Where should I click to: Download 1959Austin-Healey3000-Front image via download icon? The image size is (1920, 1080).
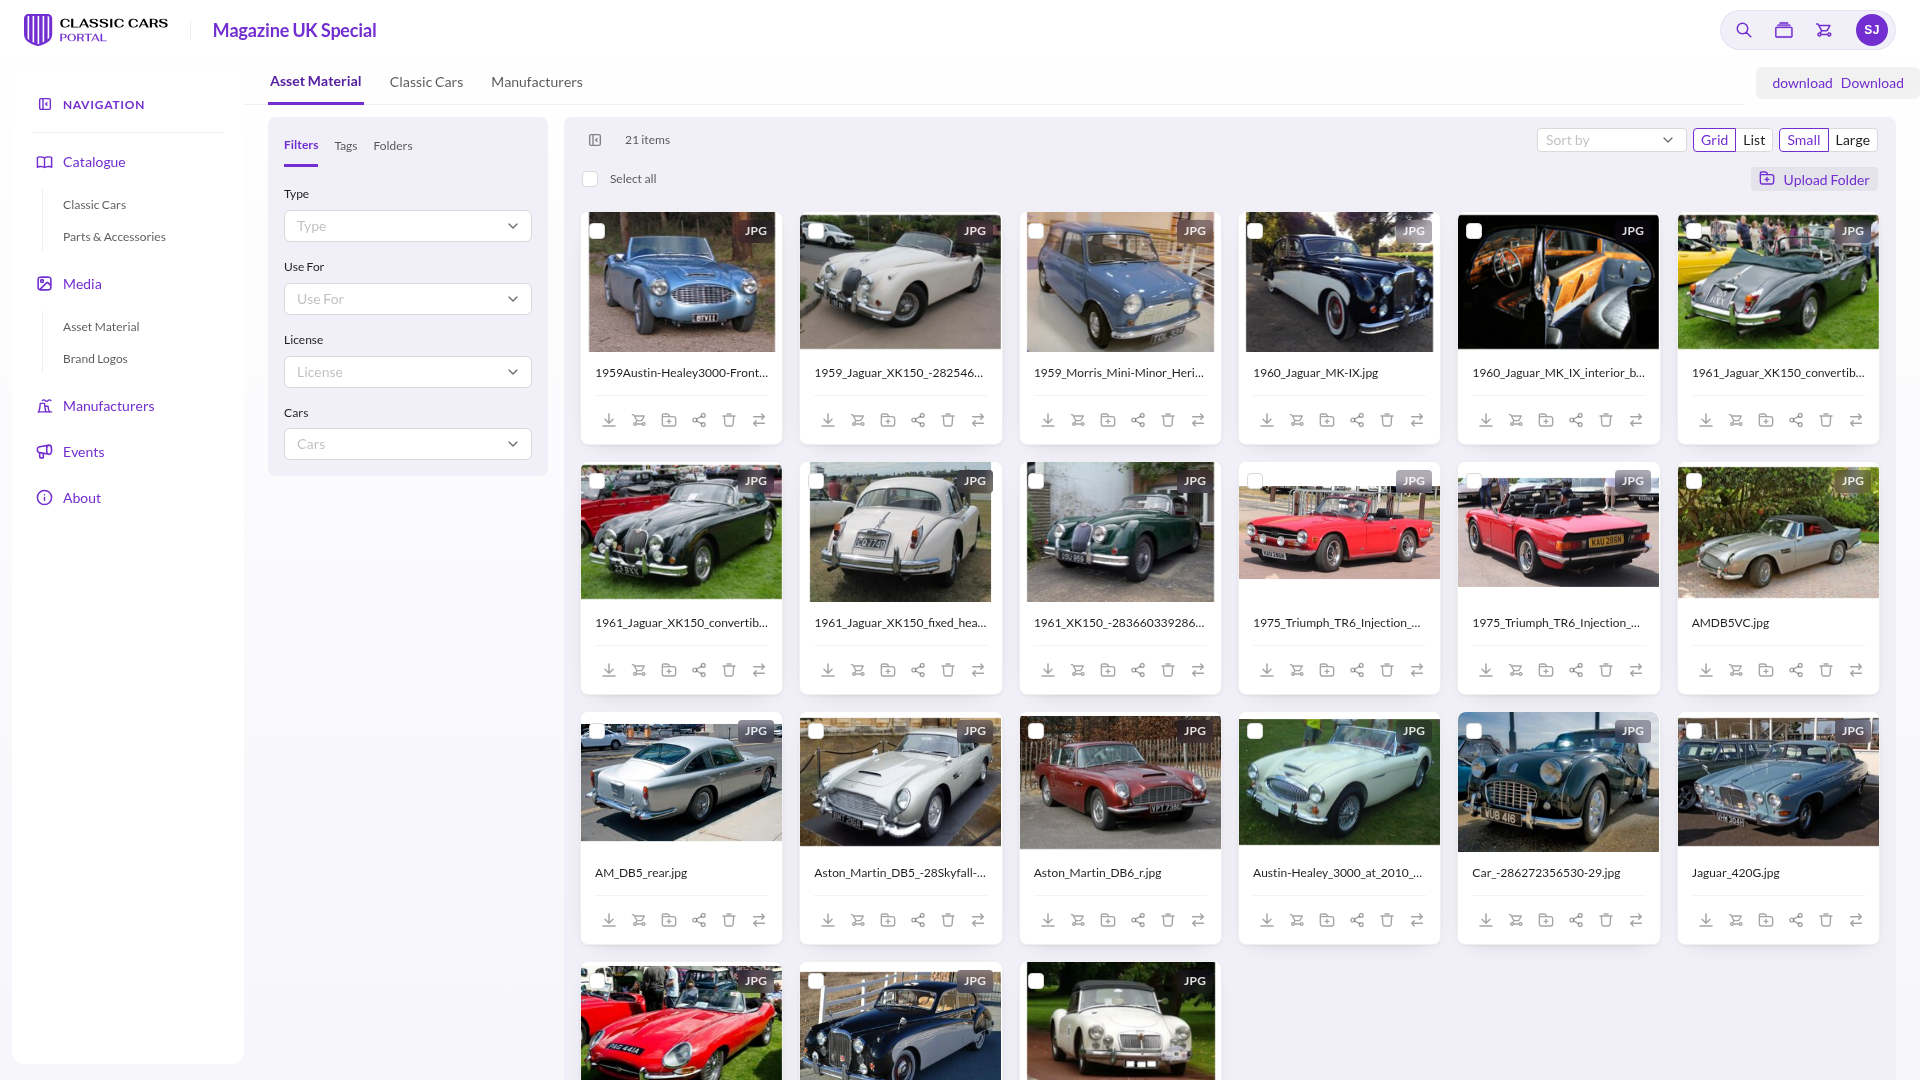(609, 420)
